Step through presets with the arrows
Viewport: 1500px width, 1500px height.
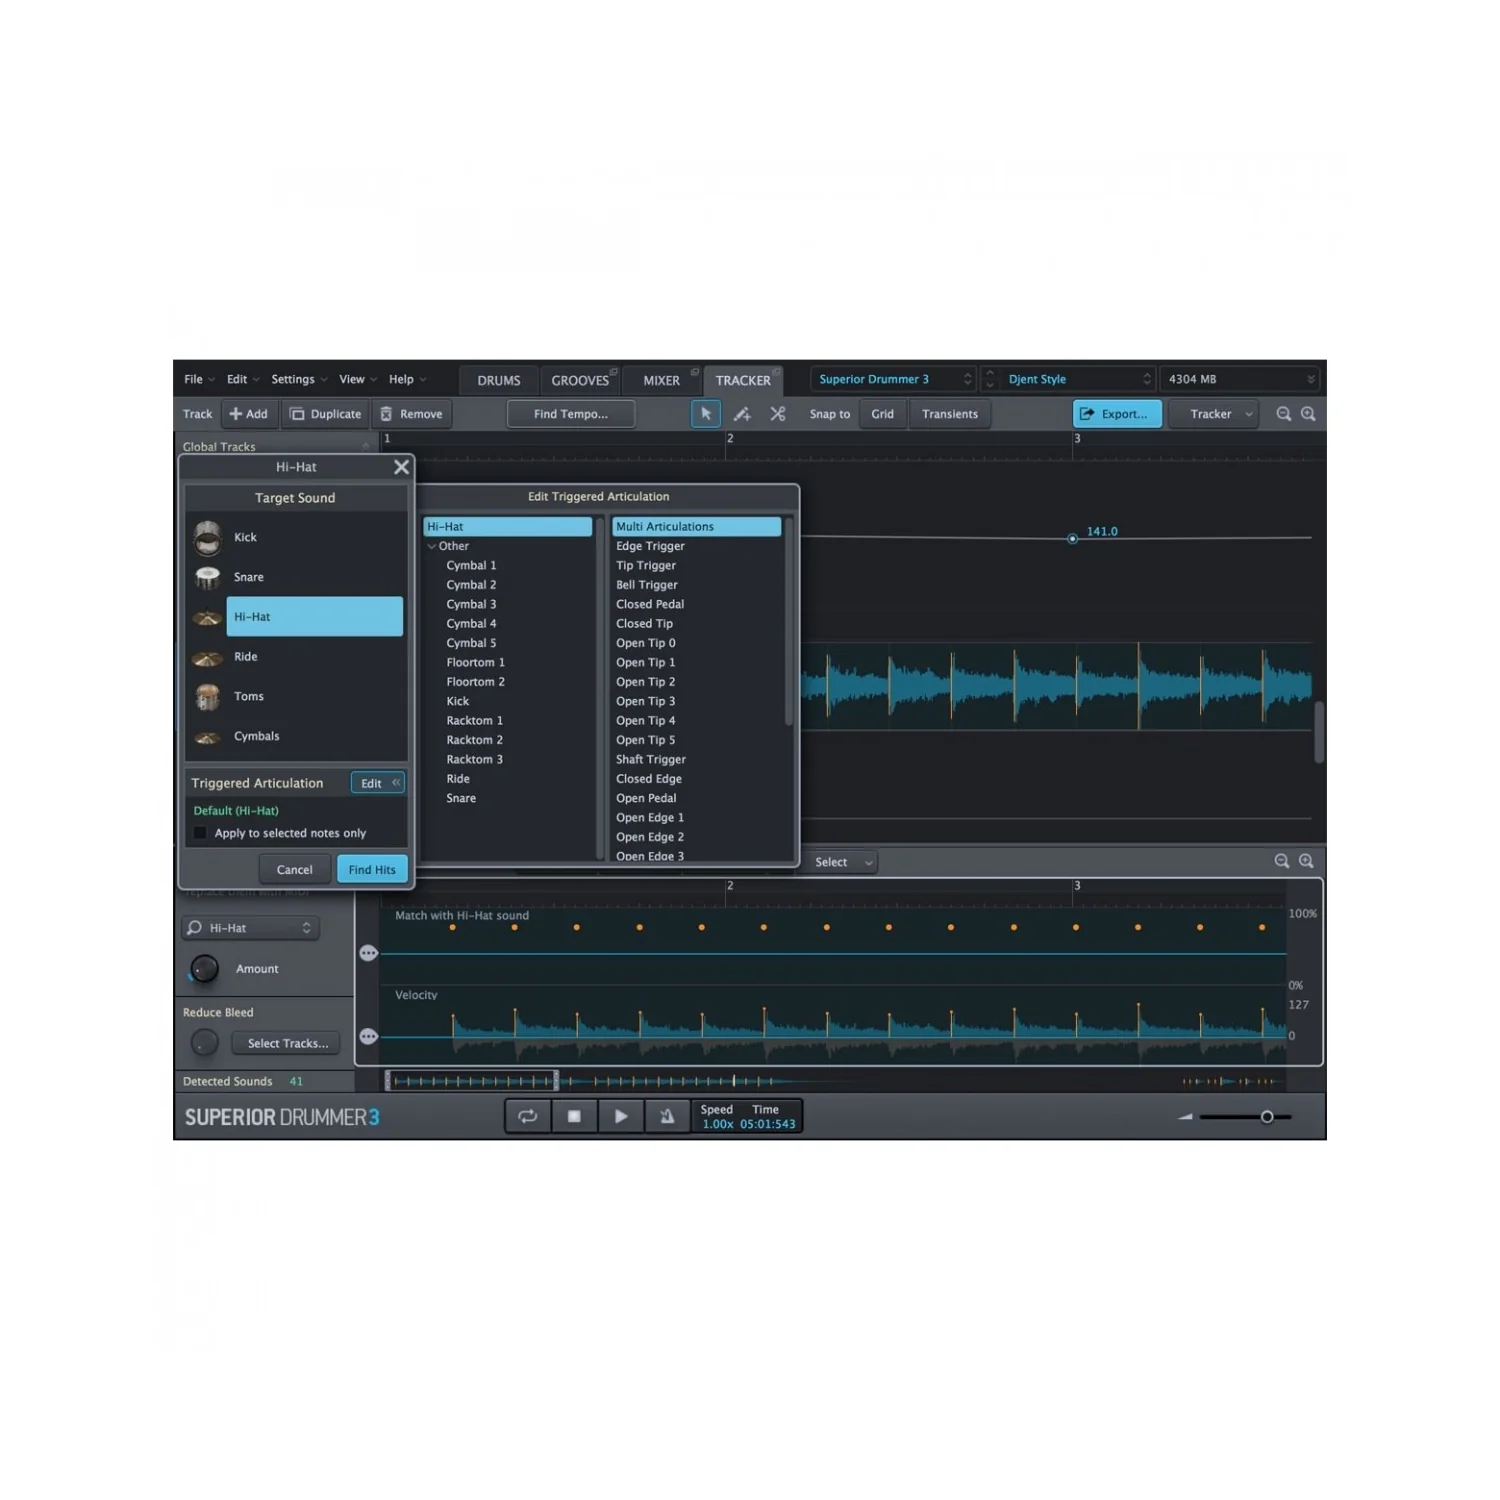point(990,379)
